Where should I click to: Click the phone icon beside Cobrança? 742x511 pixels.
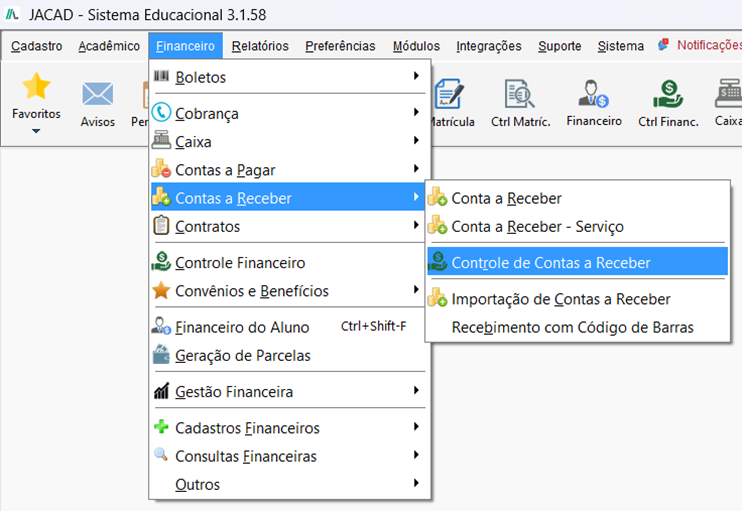(161, 112)
